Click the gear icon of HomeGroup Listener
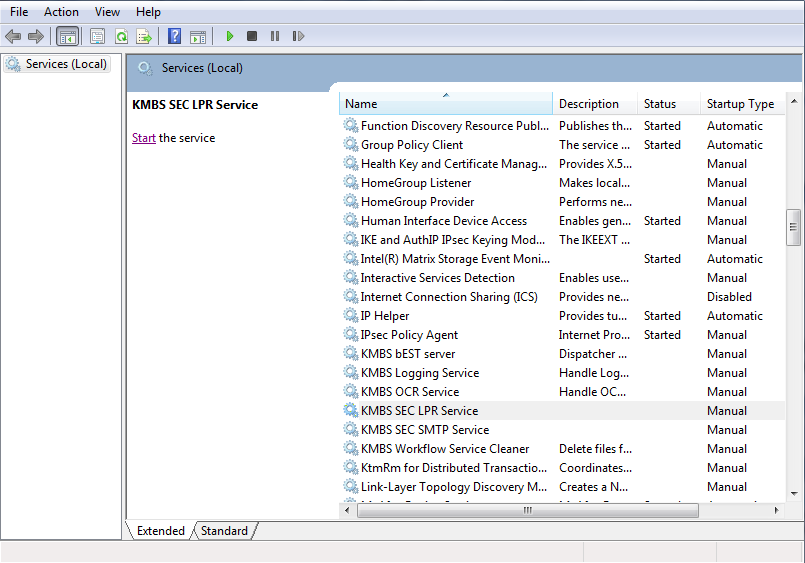Image resolution: width=805 pixels, height=563 pixels. pyautogui.click(x=351, y=182)
